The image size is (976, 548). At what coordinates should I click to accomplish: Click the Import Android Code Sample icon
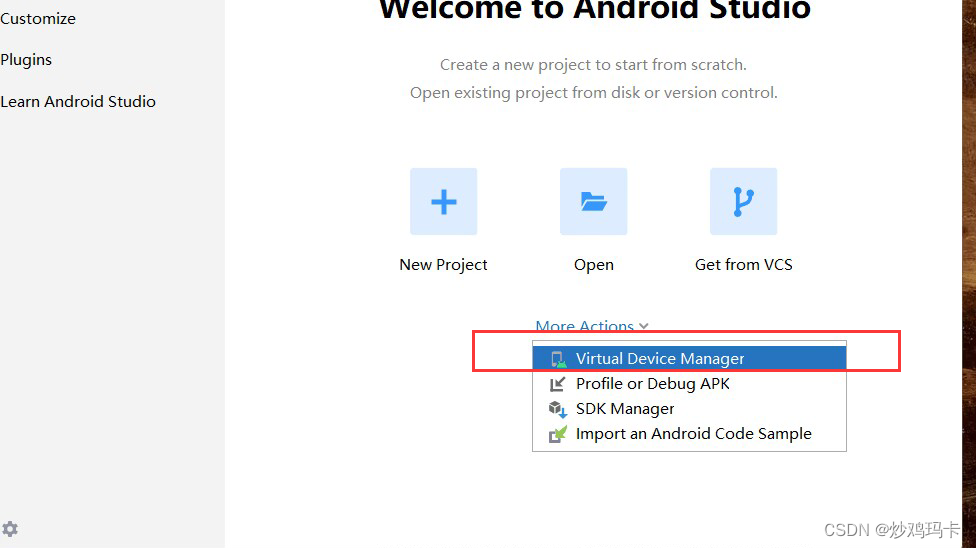[x=558, y=434]
